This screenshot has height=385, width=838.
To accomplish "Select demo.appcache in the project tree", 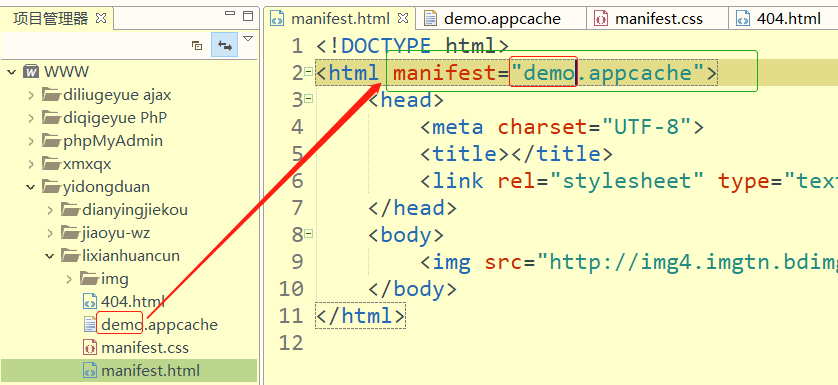I will pos(159,325).
